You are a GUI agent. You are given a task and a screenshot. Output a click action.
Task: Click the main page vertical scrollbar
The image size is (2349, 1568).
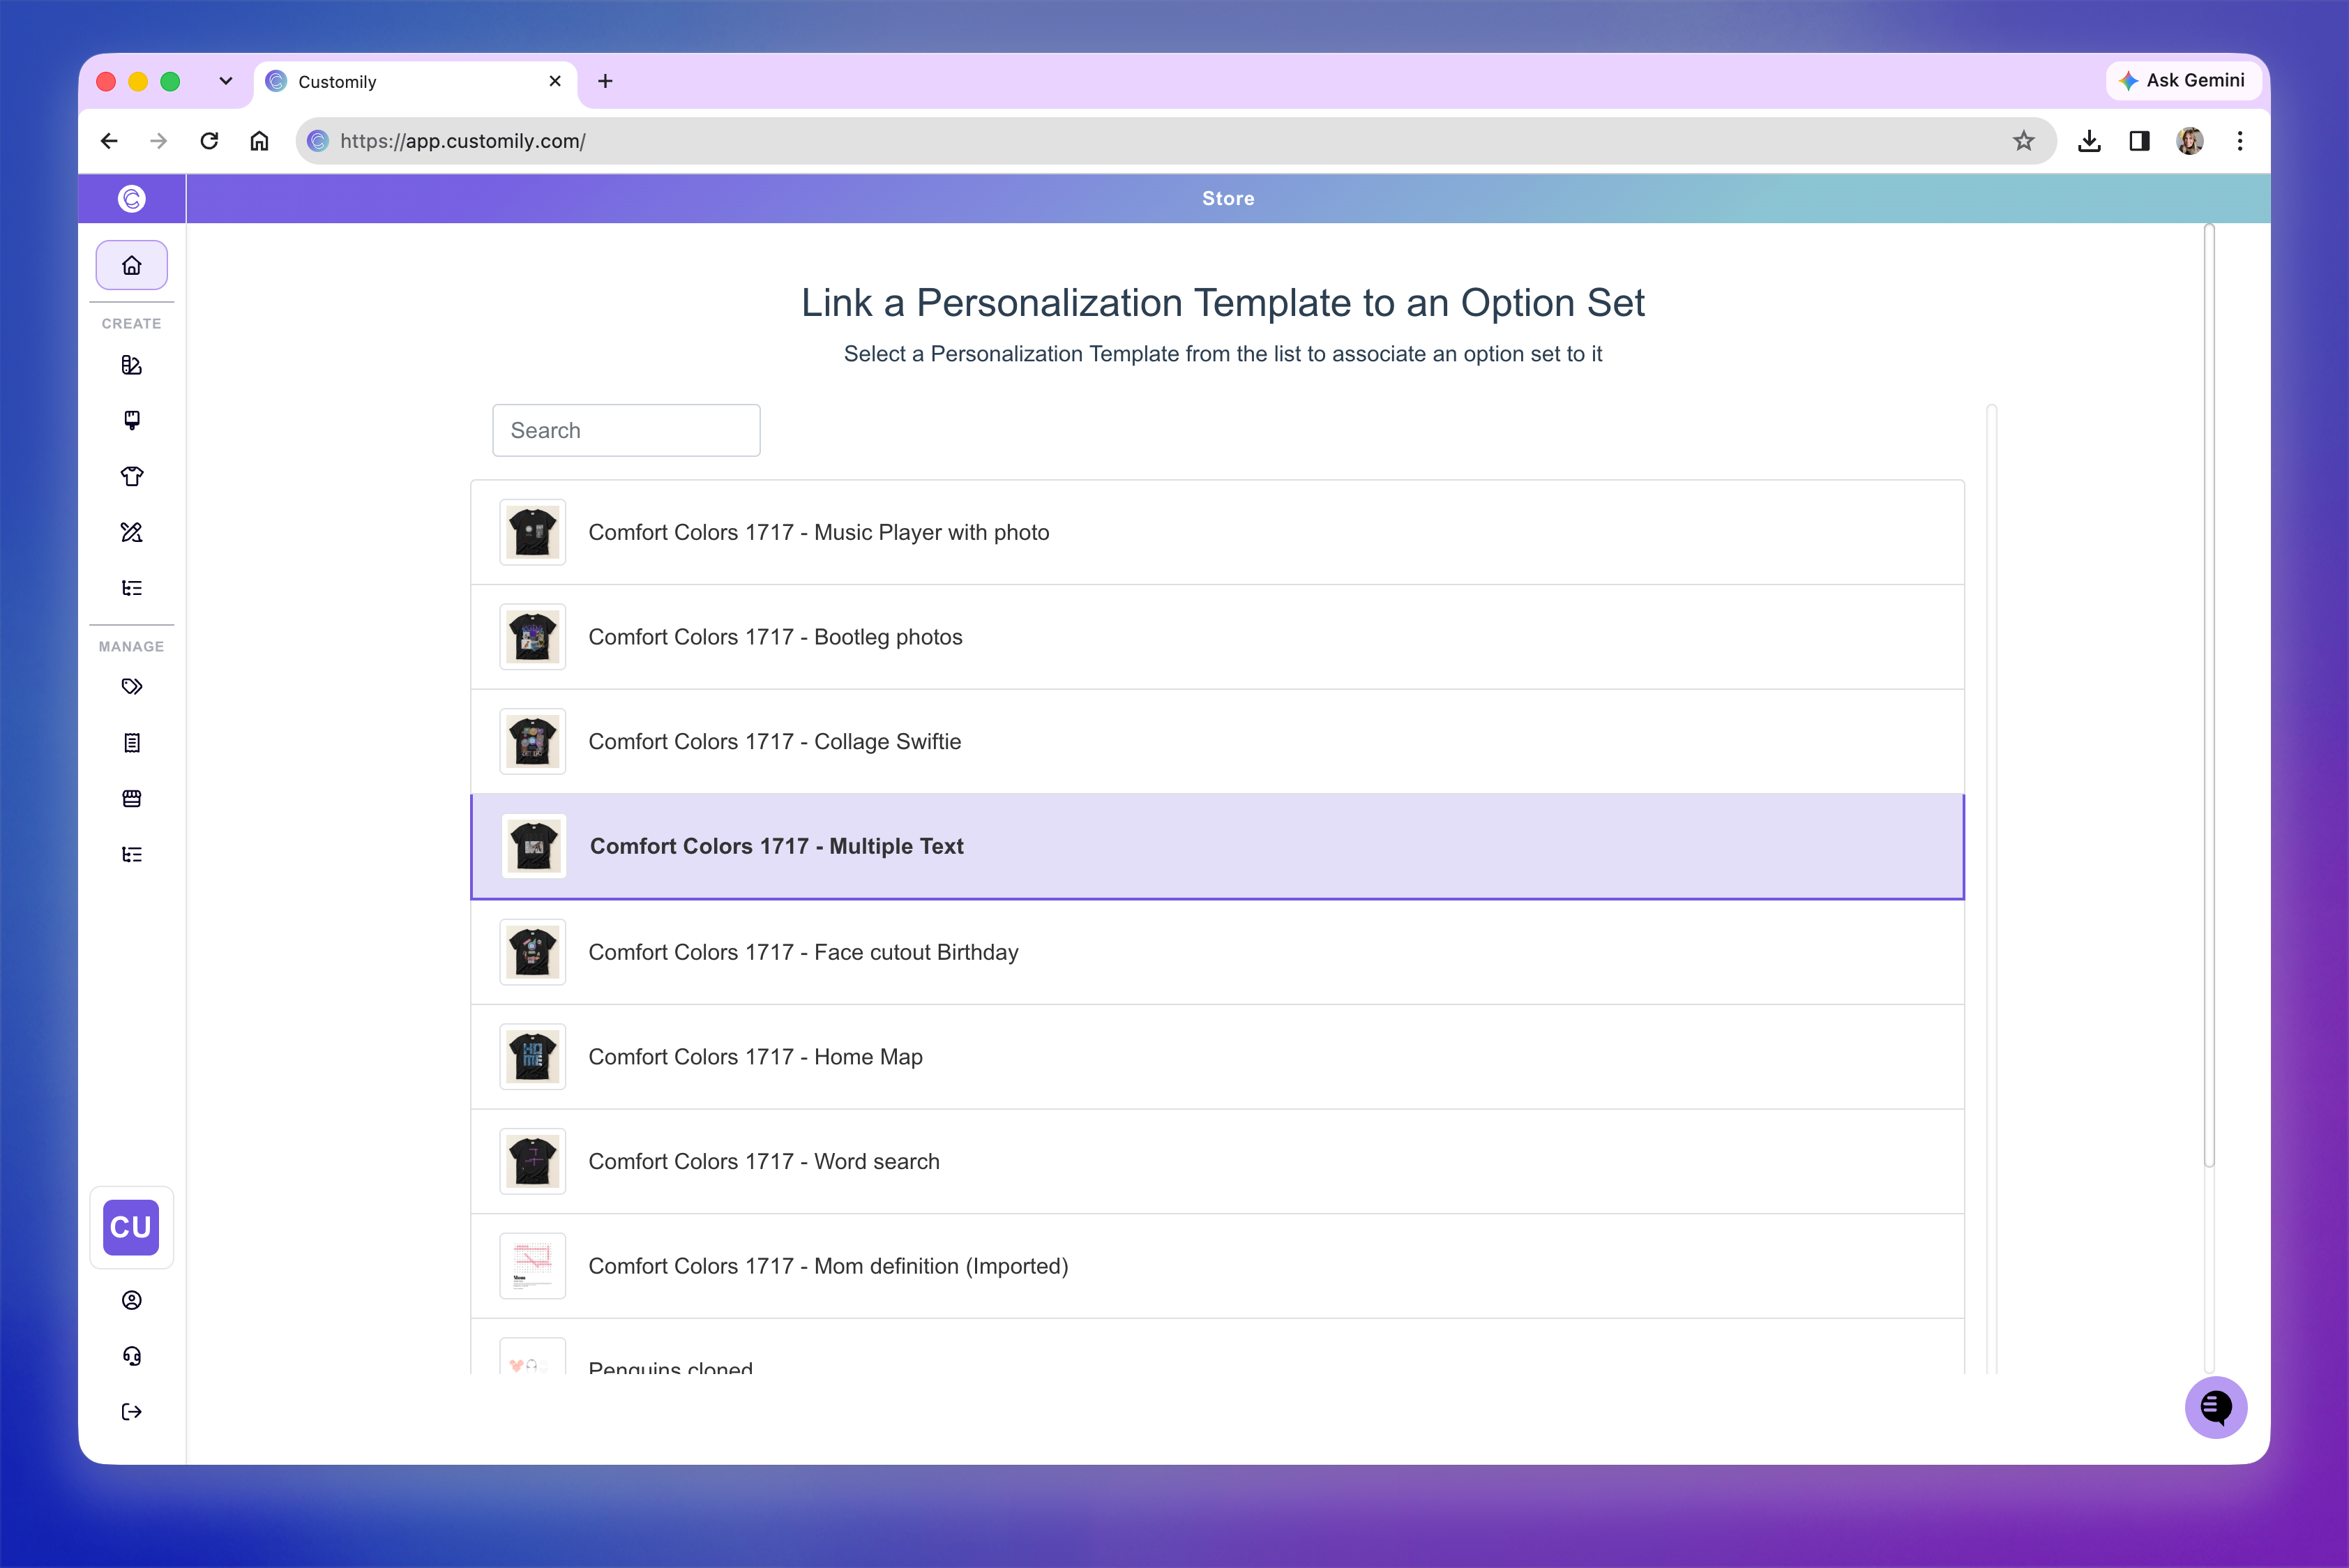click(2209, 695)
